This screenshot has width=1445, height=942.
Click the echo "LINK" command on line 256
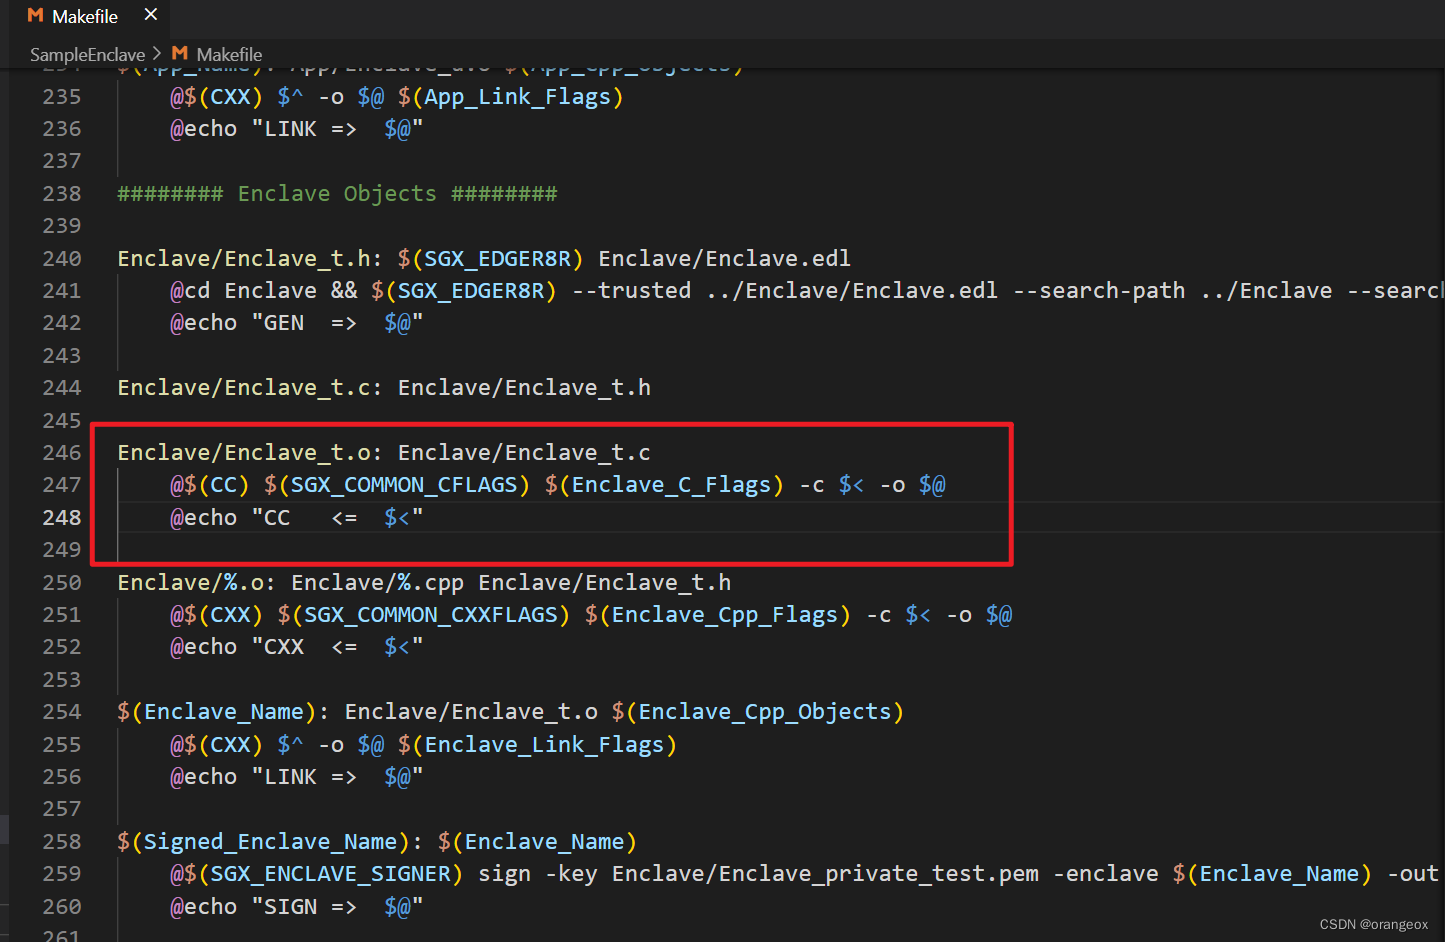pos(297,777)
